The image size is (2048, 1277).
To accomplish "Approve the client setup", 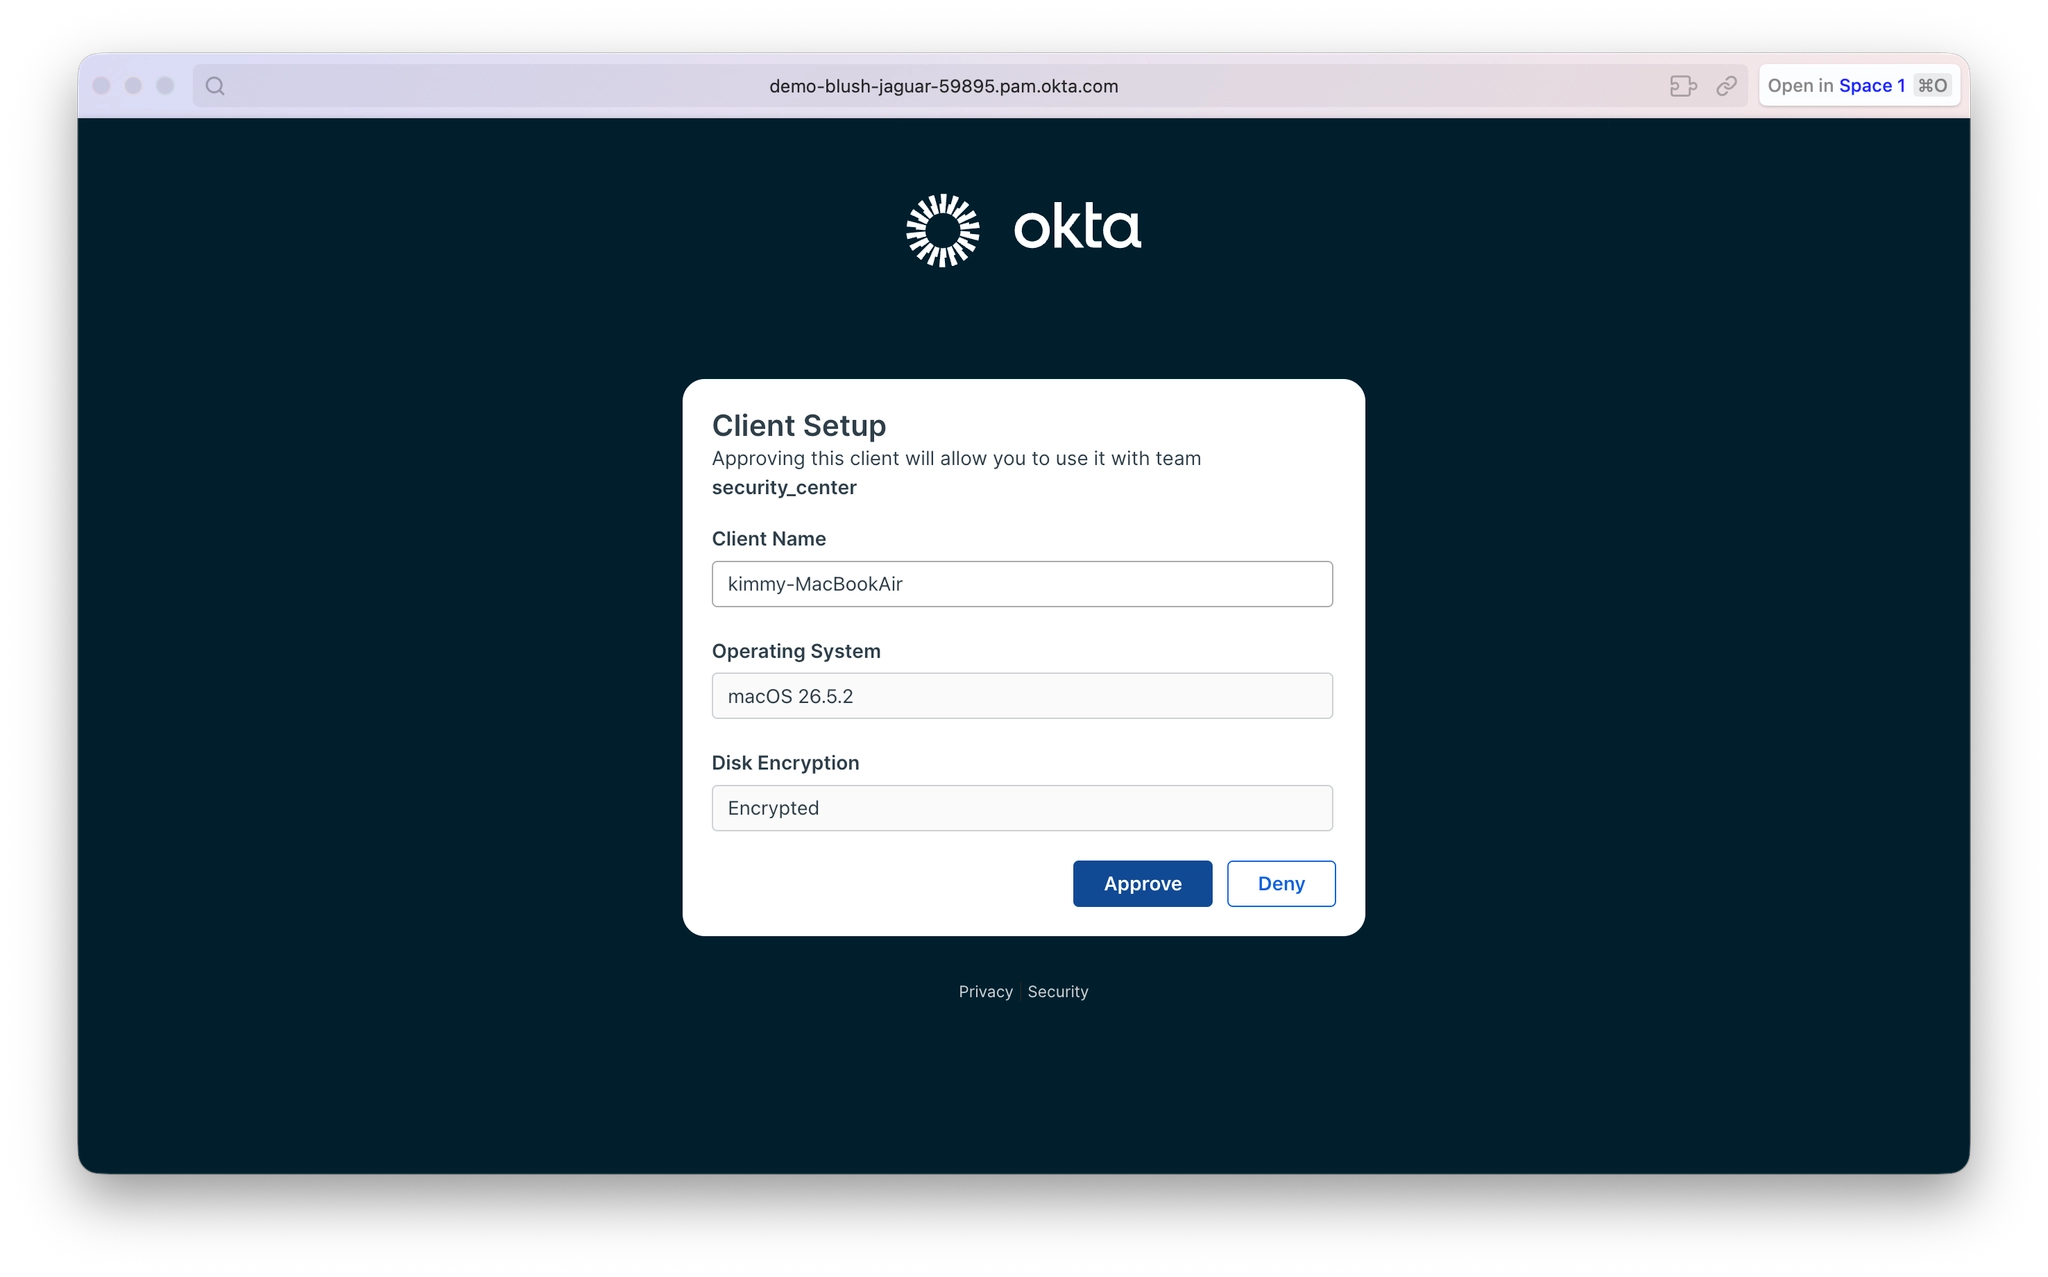I will (1142, 884).
